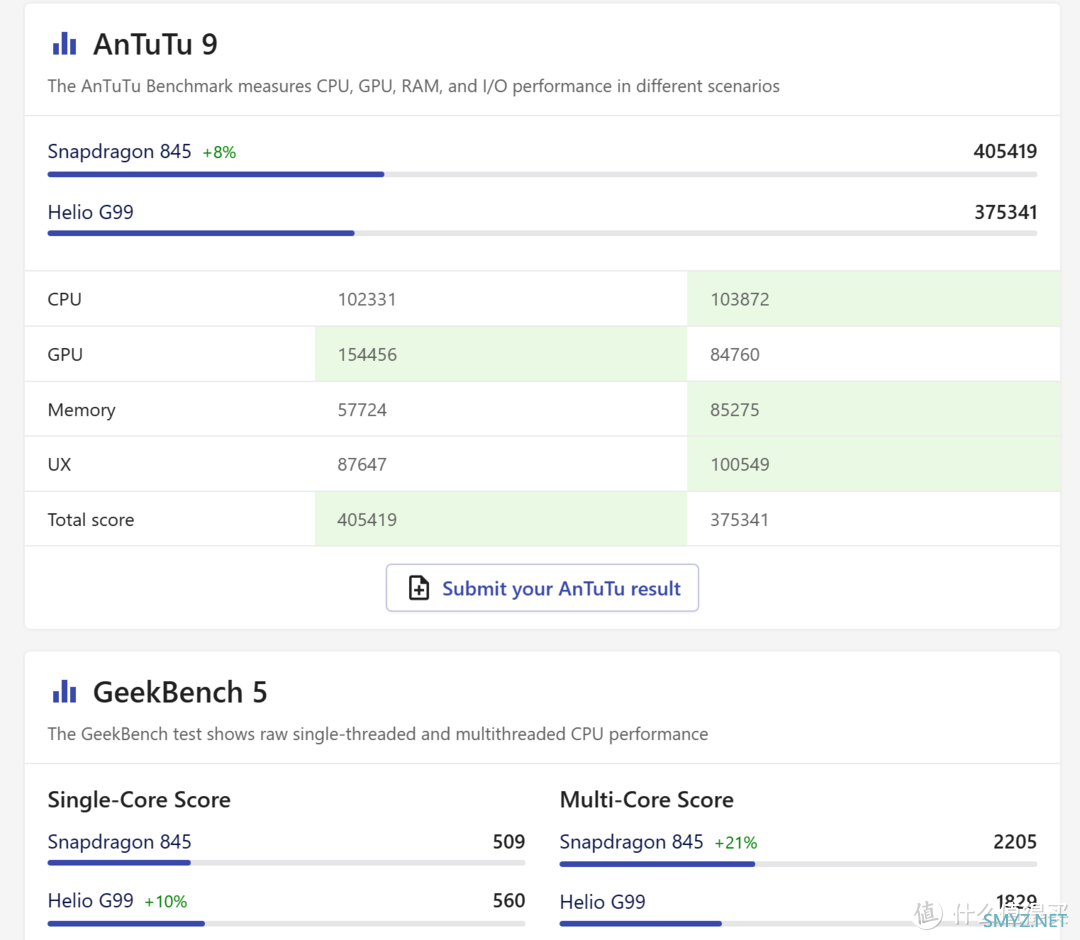This screenshot has width=1080, height=940.
Task: Click the bold 405419 score above the table
Action: (x=1005, y=152)
